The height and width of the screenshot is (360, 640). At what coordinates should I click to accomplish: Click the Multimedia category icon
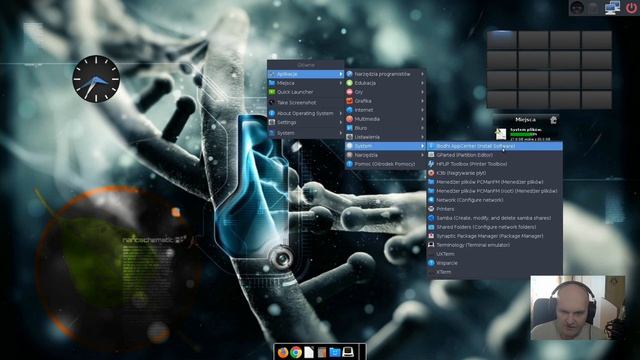pyautogui.click(x=349, y=119)
